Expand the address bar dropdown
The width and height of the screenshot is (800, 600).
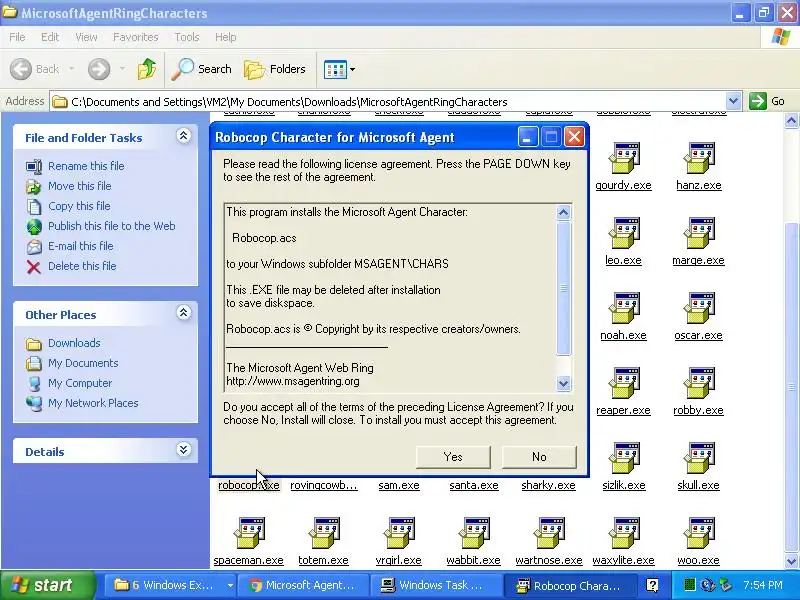(x=733, y=101)
